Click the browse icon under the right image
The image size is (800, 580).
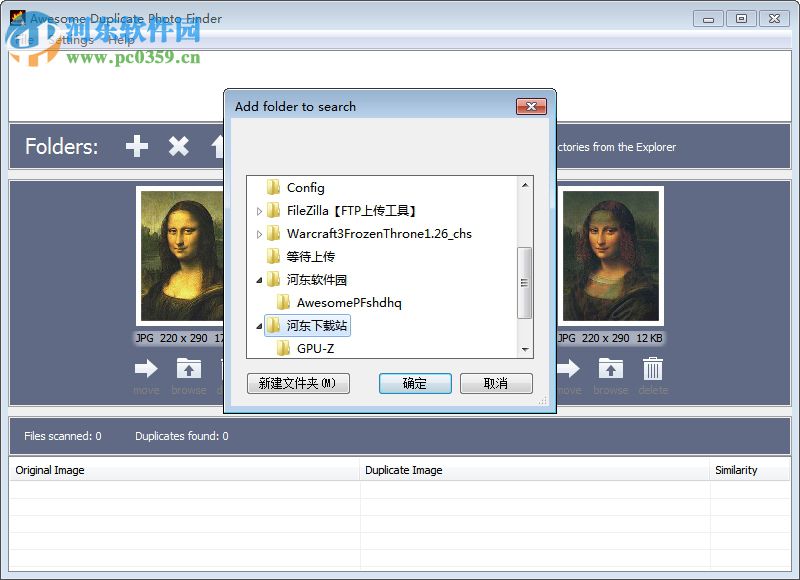pyautogui.click(x=610, y=370)
